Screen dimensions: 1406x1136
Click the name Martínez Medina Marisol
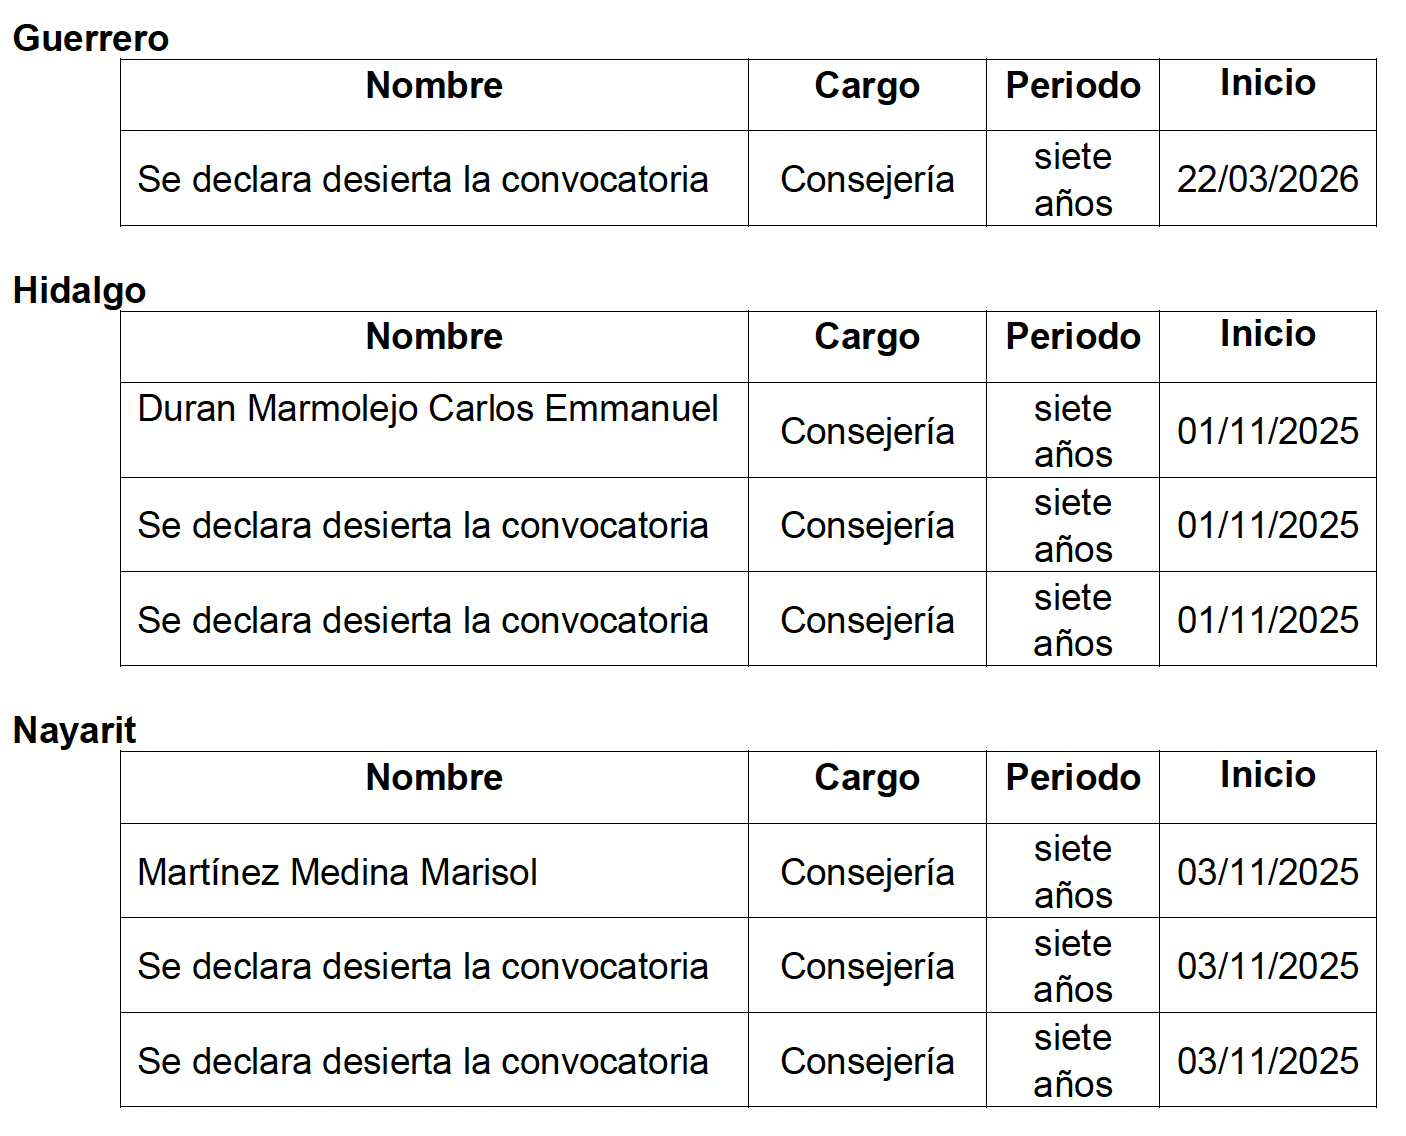tap(338, 872)
